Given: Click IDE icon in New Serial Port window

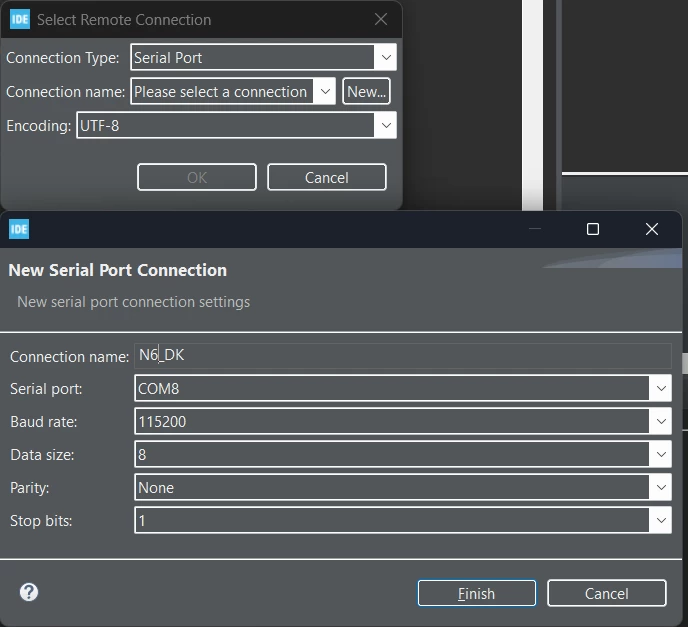Looking at the screenshot, I should pyautogui.click(x=19, y=229).
